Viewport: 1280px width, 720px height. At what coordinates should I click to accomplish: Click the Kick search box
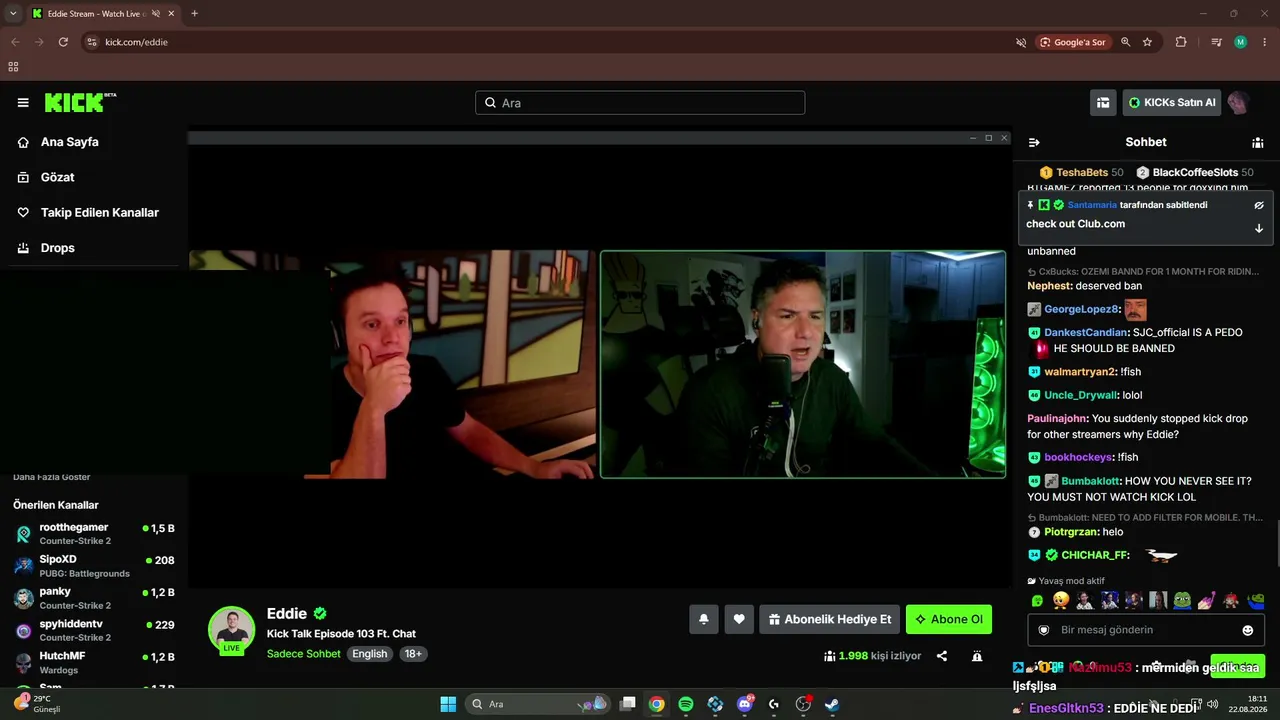640,102
